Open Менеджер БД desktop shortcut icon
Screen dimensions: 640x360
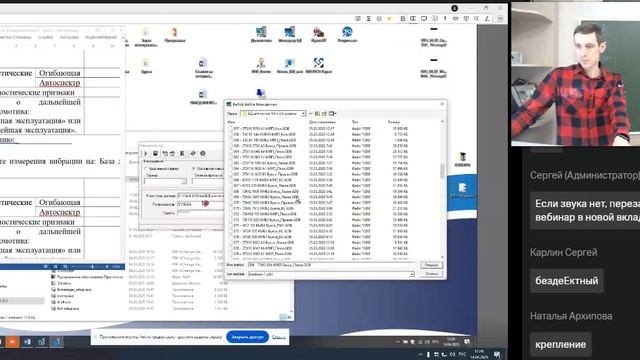290,34
